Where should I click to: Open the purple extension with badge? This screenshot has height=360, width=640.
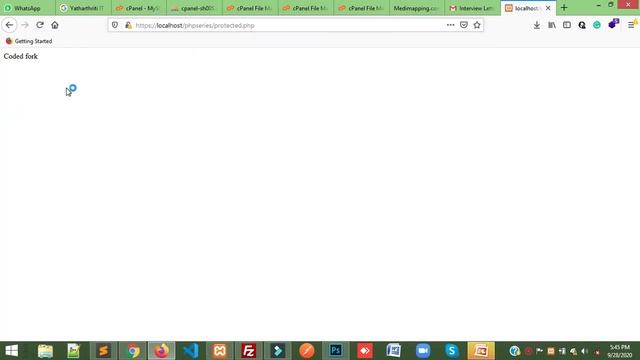click(612, 24)
